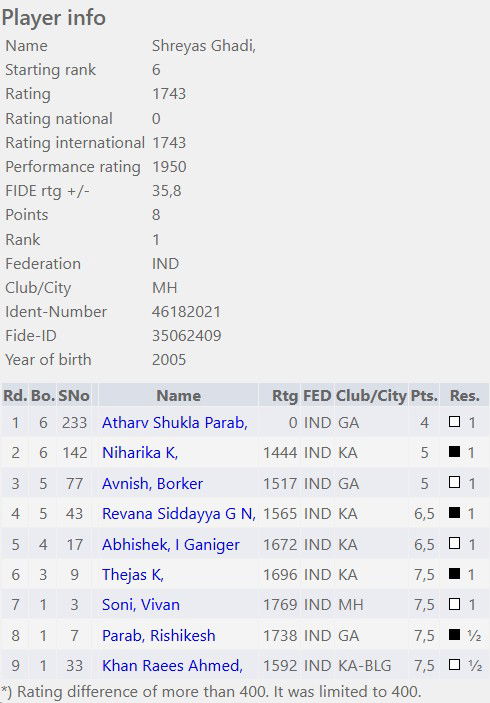Open Revana Siddayya G N link

coord(179,513)
